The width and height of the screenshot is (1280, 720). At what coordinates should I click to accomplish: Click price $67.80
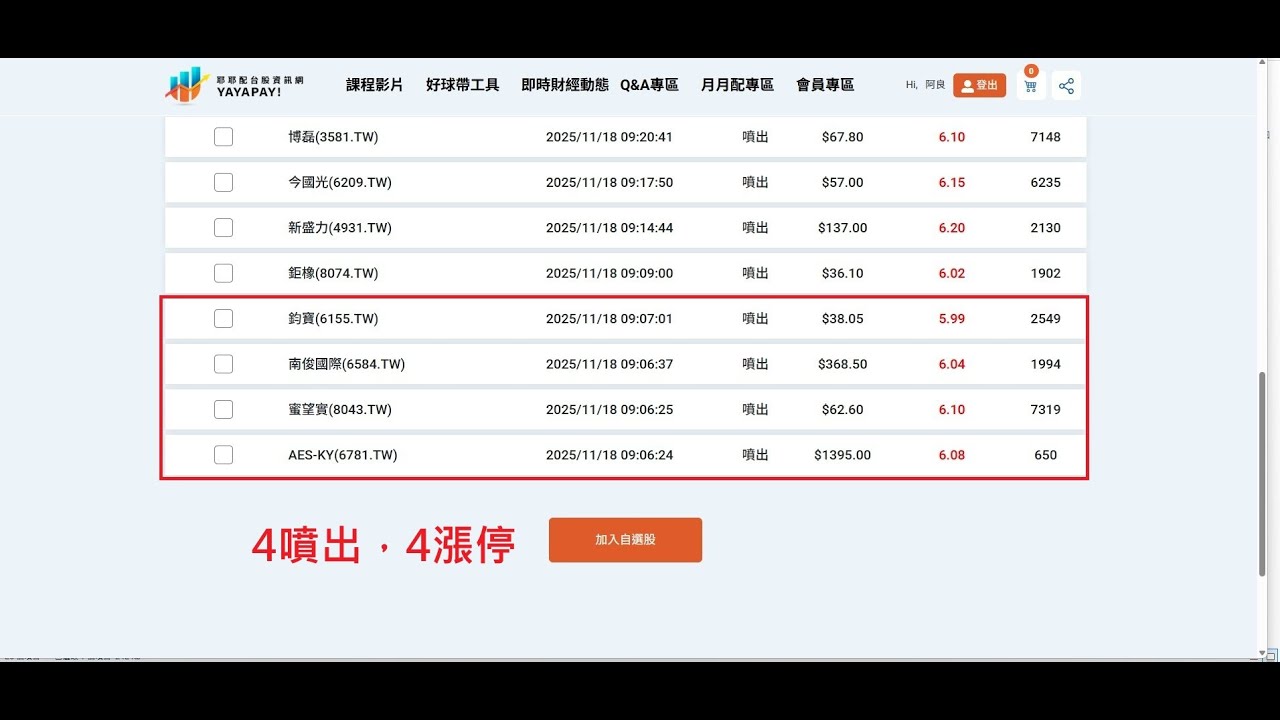(x=842, y=137)
